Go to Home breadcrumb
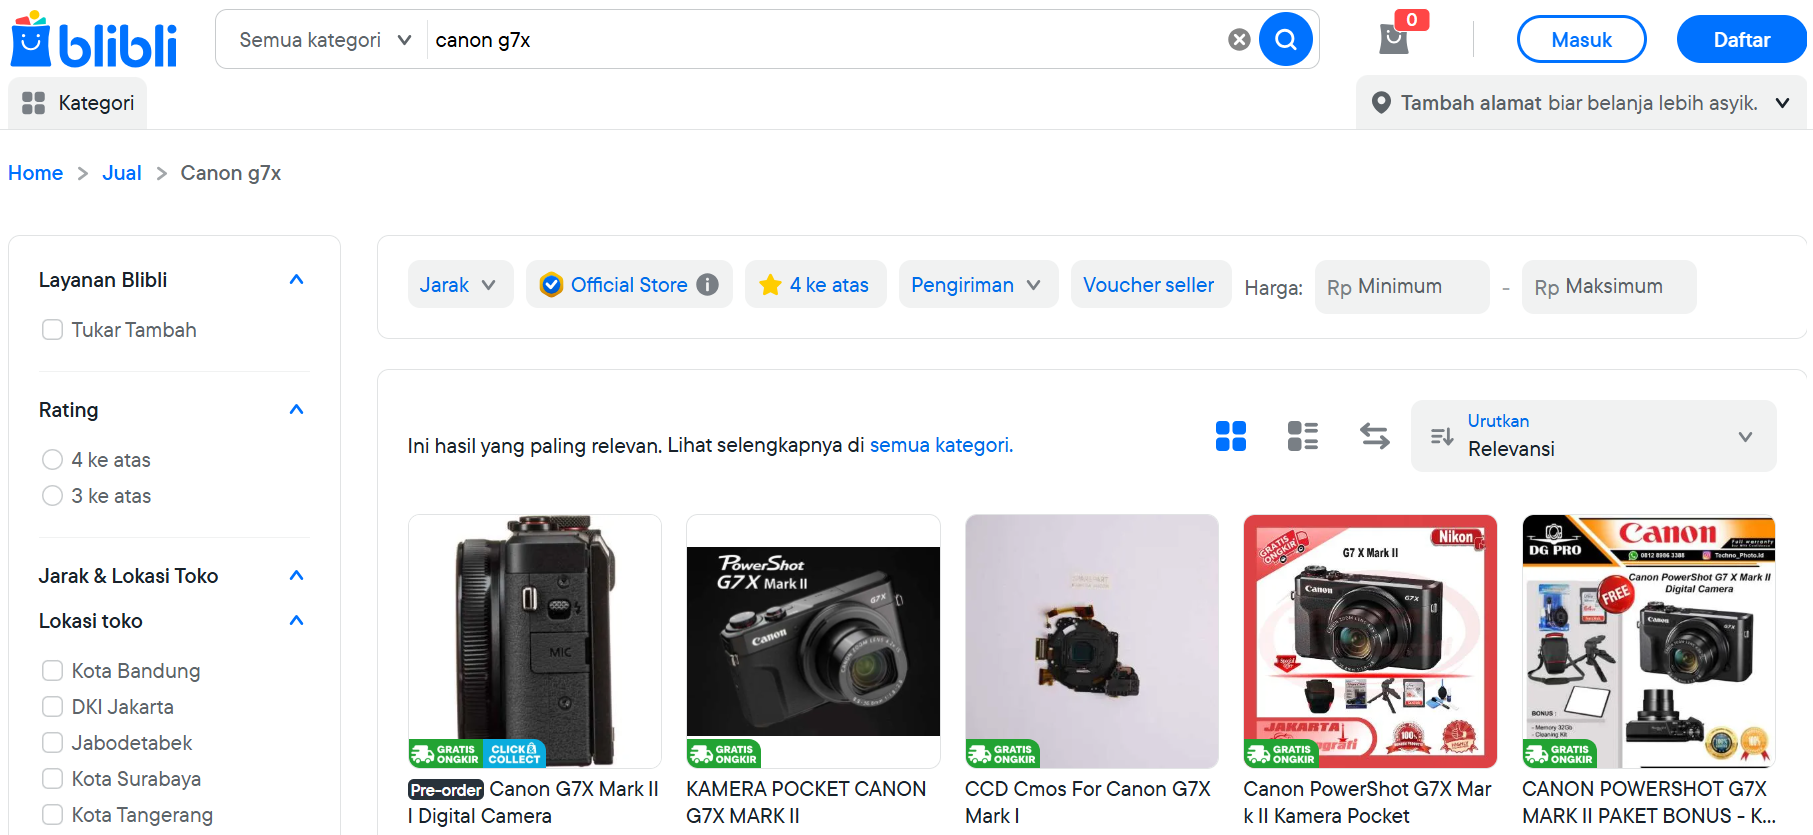 [x=35, y=173]
